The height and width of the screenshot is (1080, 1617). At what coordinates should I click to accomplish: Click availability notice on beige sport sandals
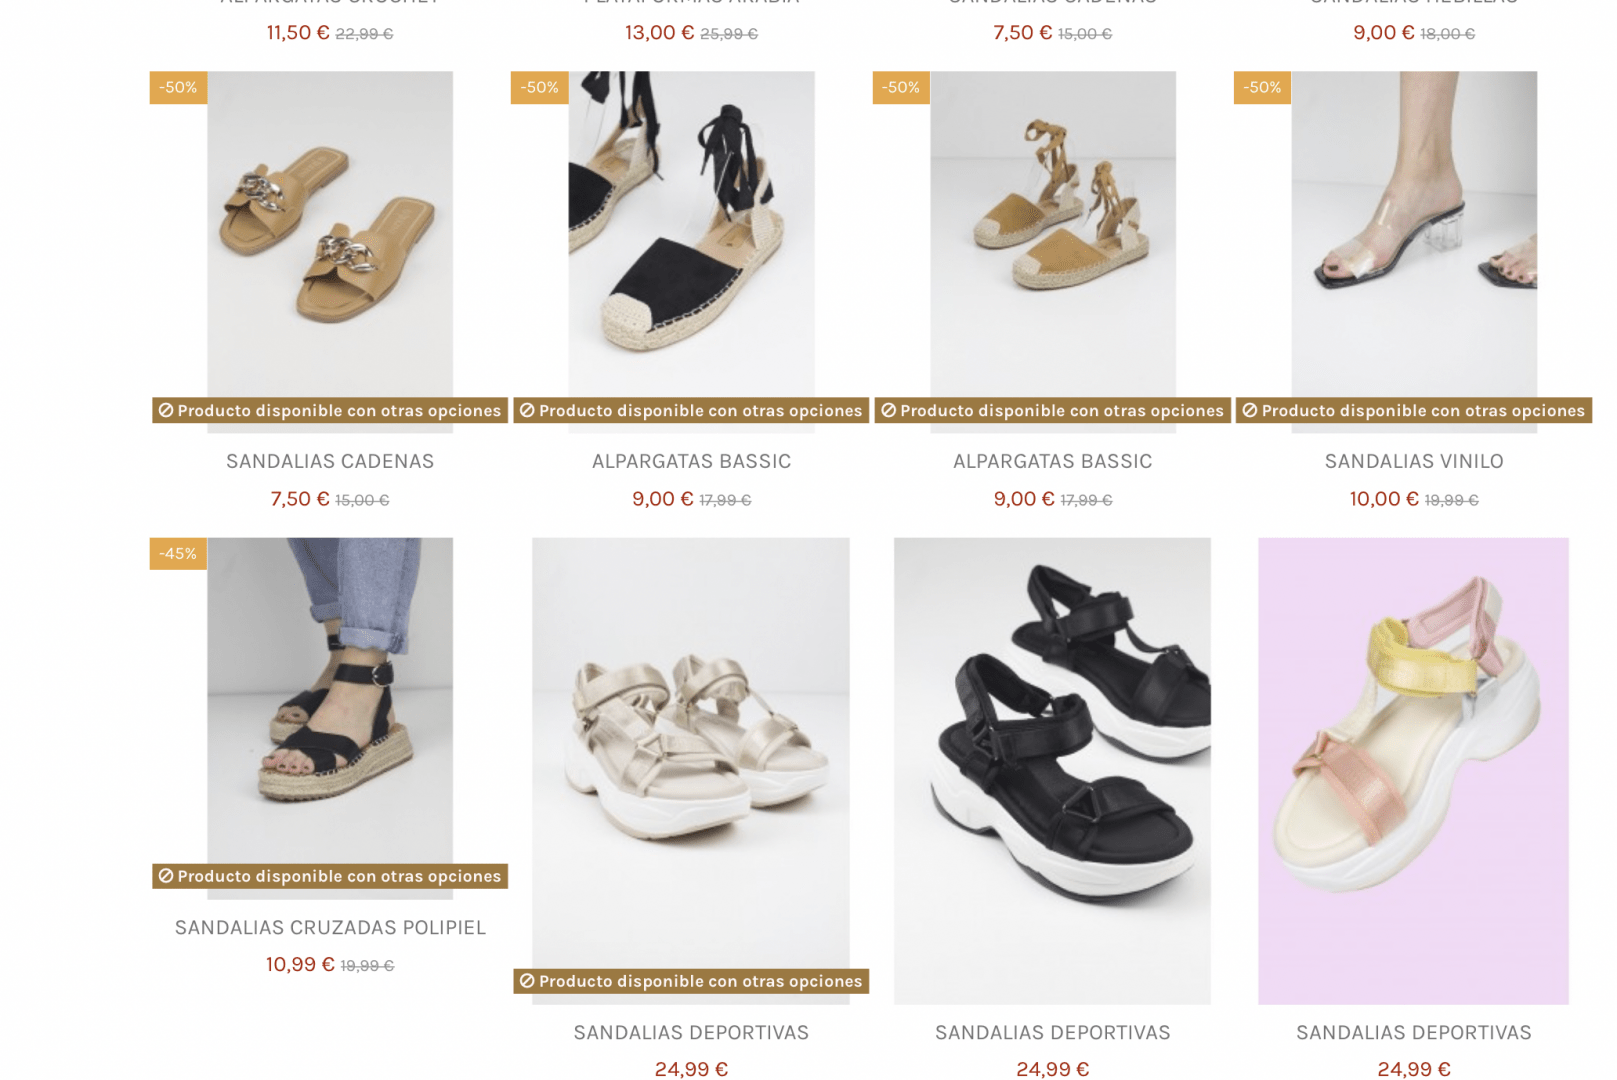coord(691,981)
